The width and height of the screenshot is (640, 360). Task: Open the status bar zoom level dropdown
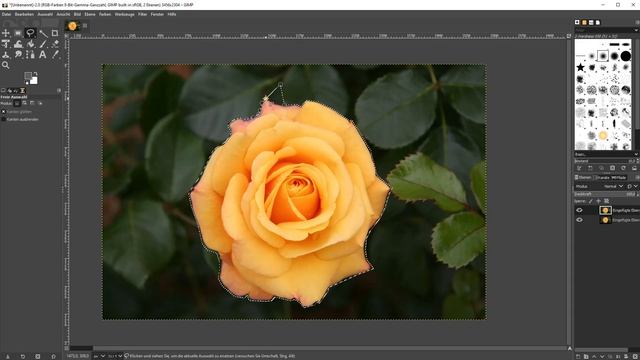click(115, 356)
